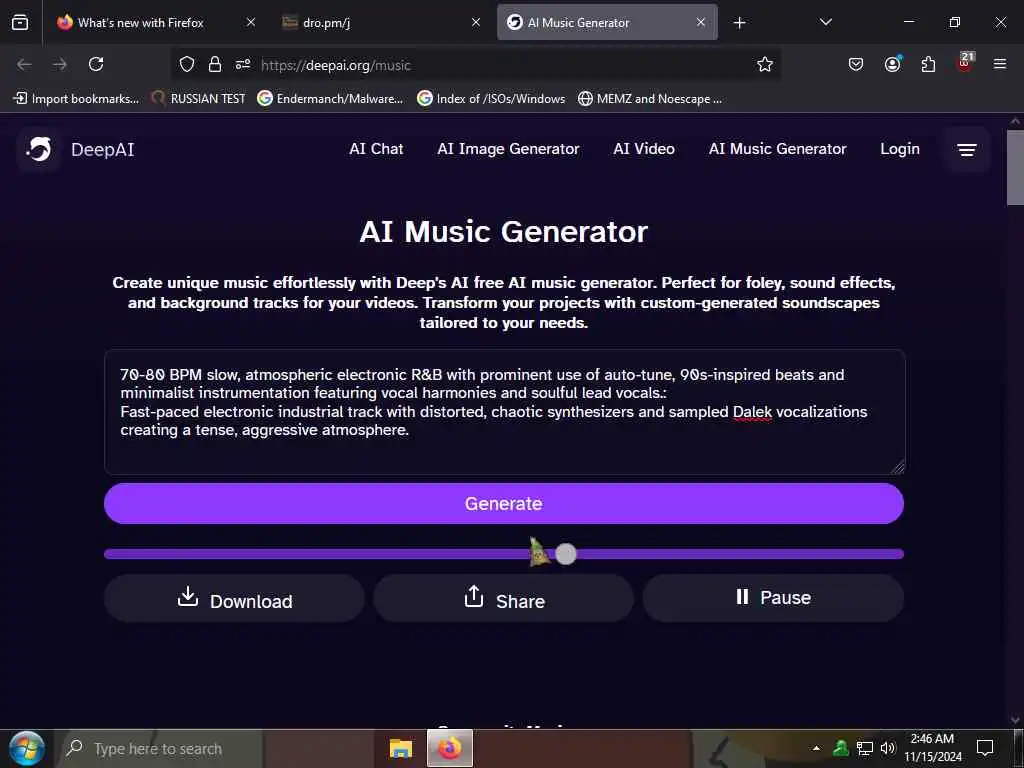Pause the playing audio
1024x768 pixels.
(773, 598)
